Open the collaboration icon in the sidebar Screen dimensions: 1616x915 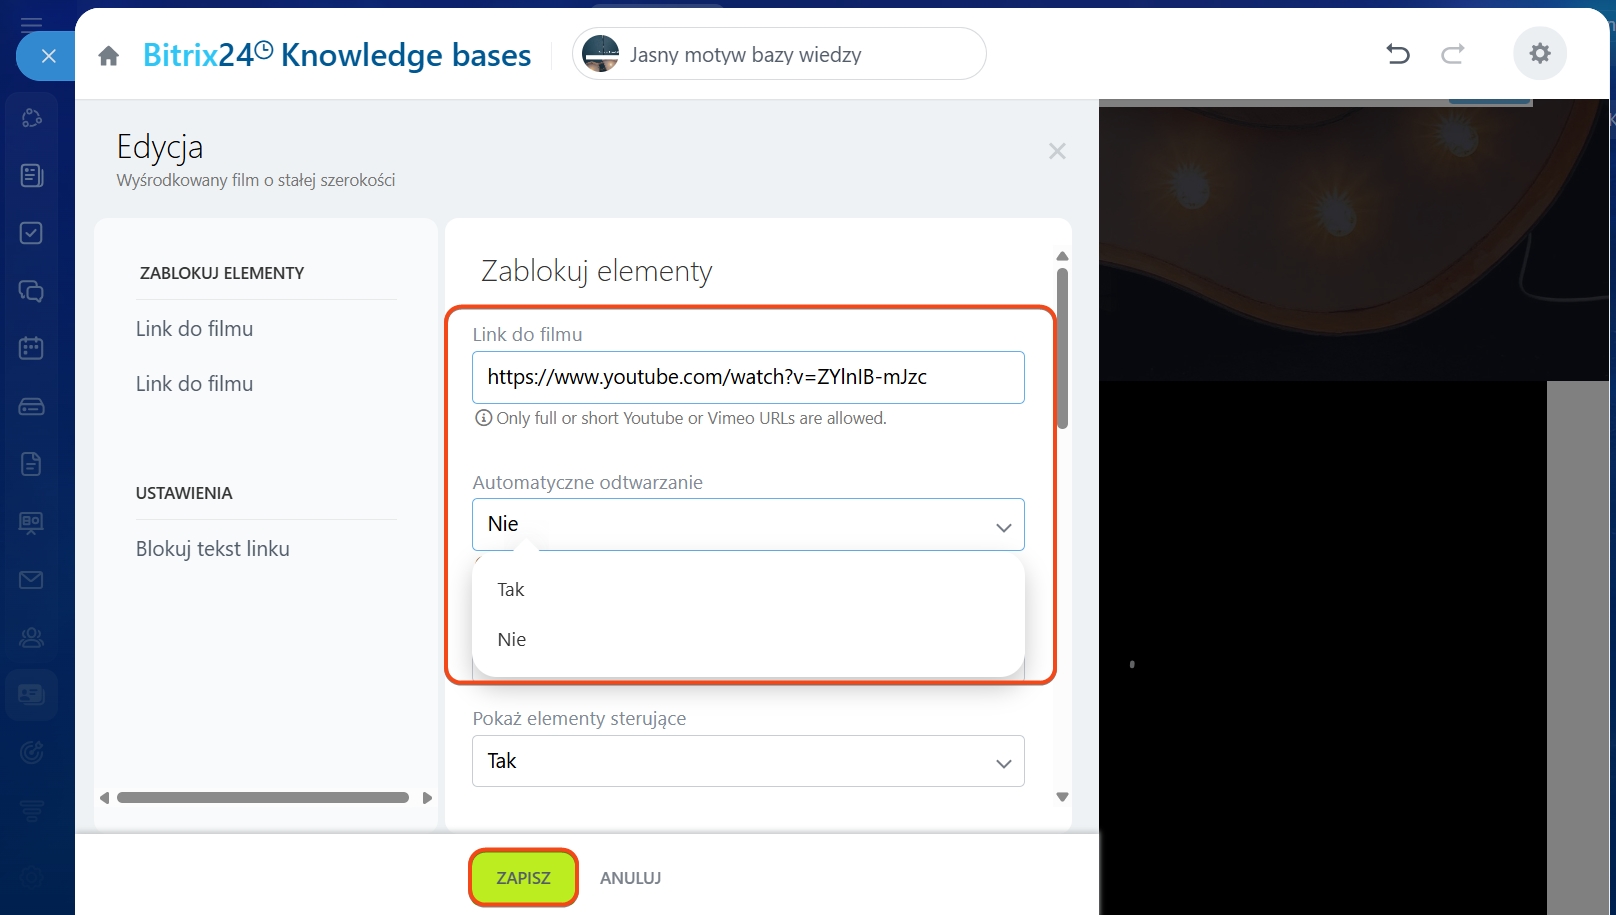pos(31,118)
